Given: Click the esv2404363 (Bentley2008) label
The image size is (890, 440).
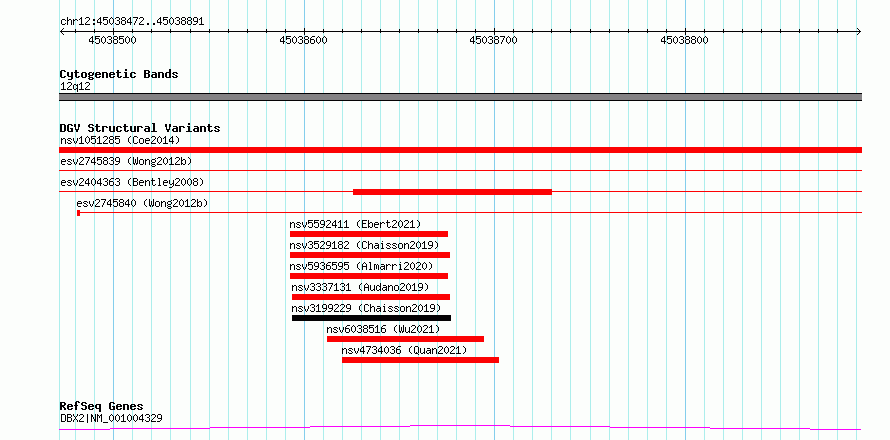Looking at the screenshot, I should [x=132, y=182].
